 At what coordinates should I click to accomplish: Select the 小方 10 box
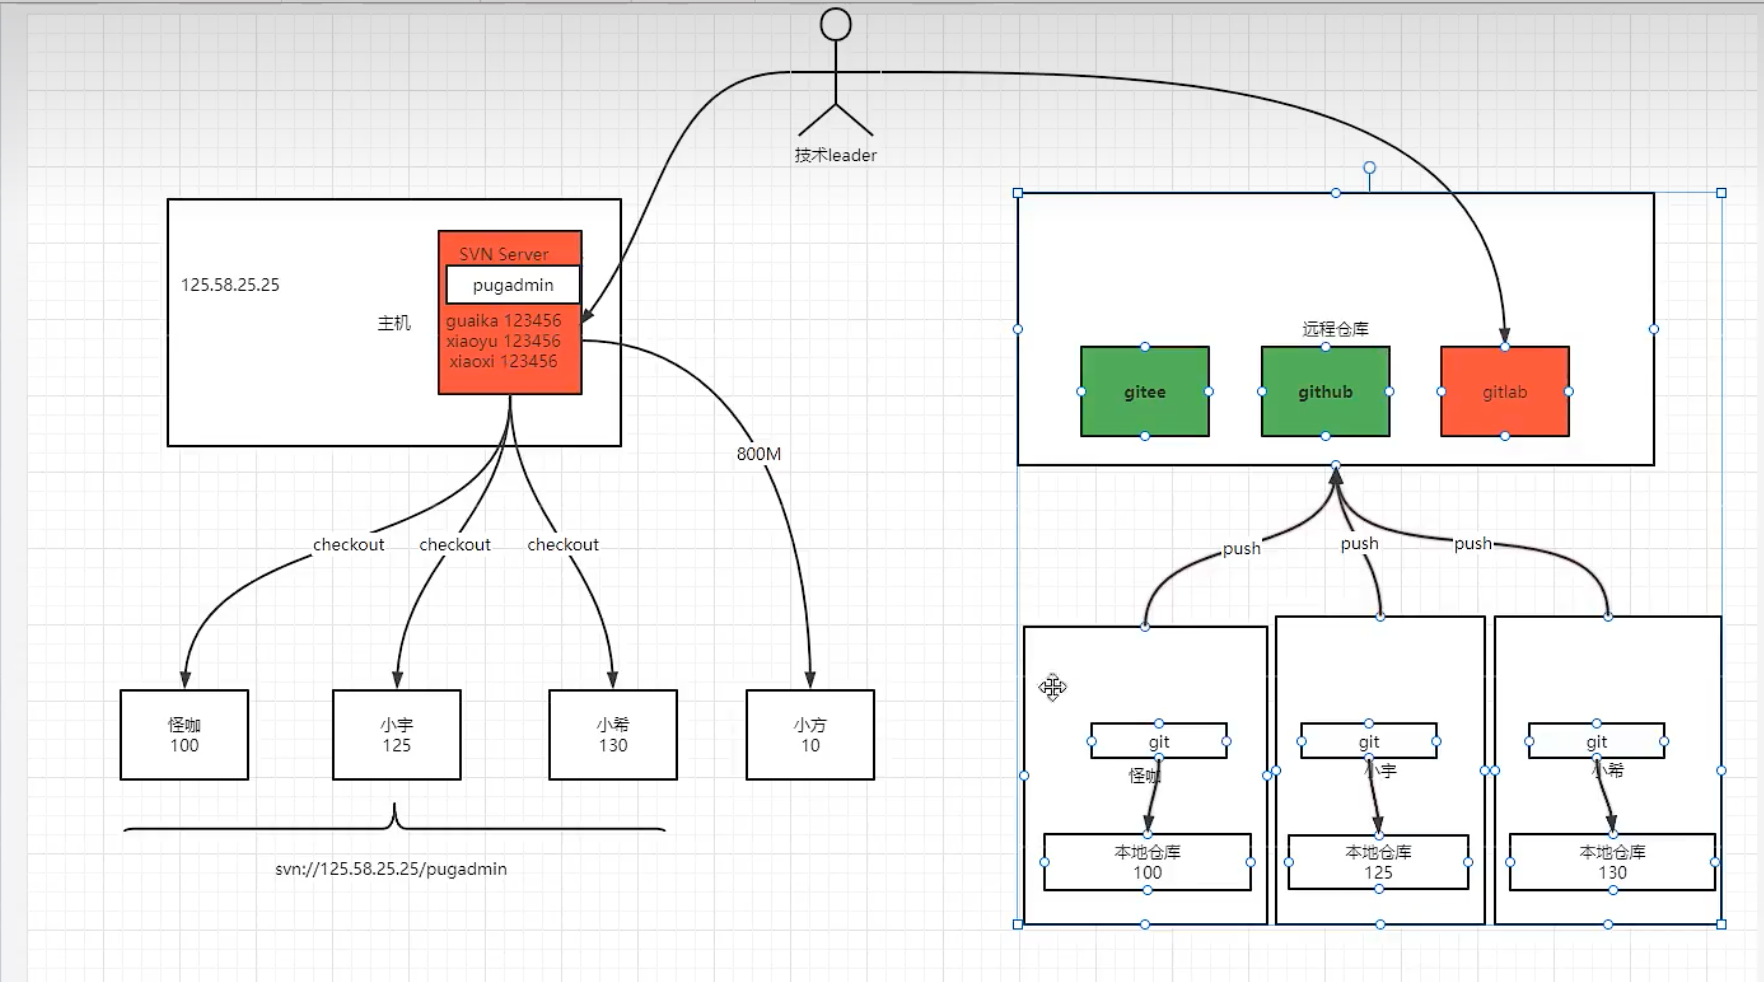point(810,735)
